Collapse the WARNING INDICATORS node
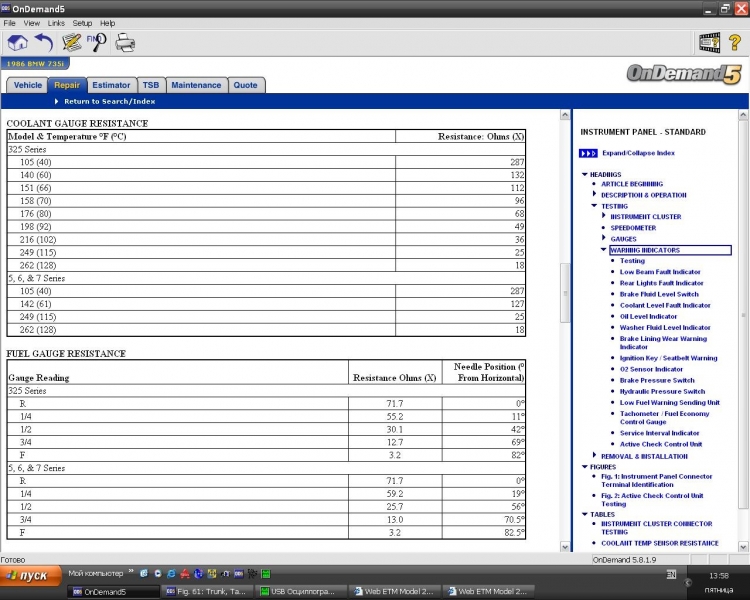 coord(604,250)
